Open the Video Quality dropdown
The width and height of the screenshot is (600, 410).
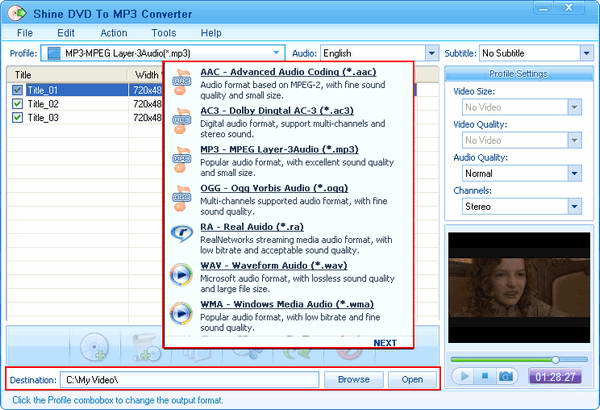click(574, 140)
